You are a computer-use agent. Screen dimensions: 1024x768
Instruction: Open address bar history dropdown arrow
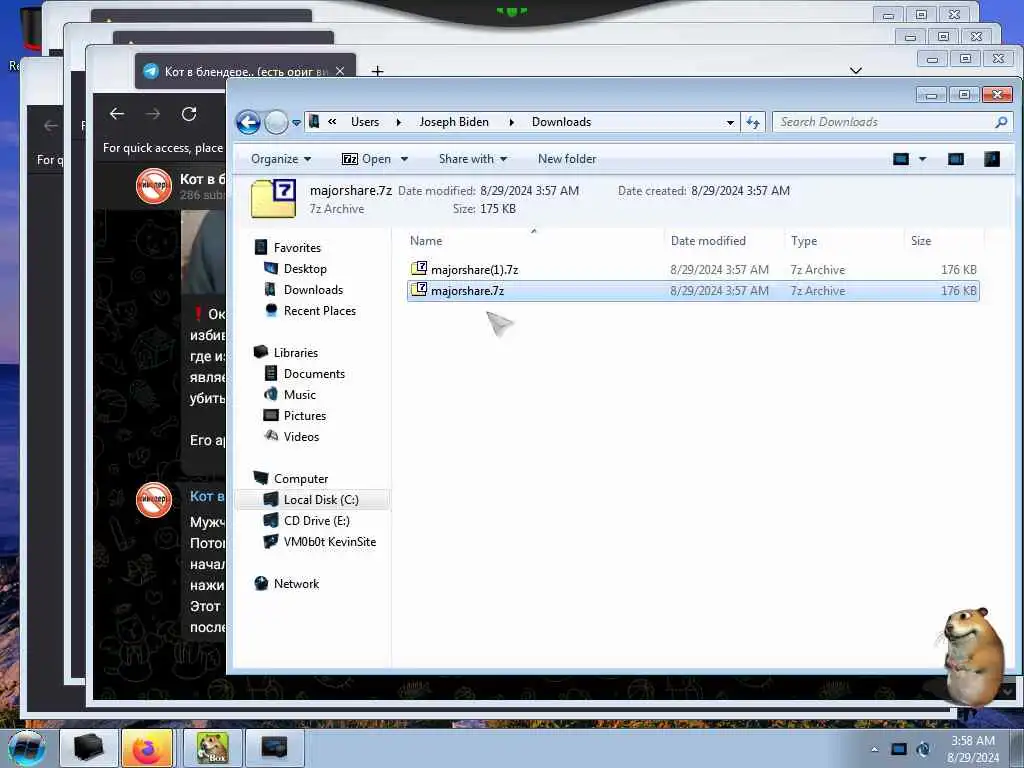point(729,123)
